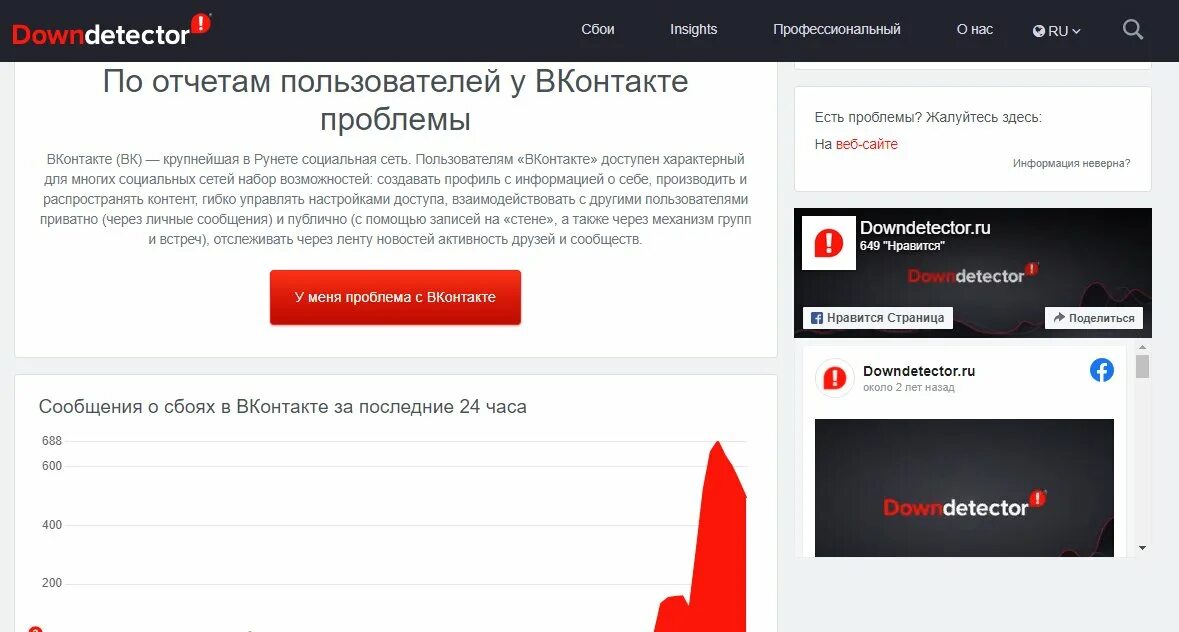Open the Профессиональный menu item
This screenshot has width=1179, height=632.
836,29
